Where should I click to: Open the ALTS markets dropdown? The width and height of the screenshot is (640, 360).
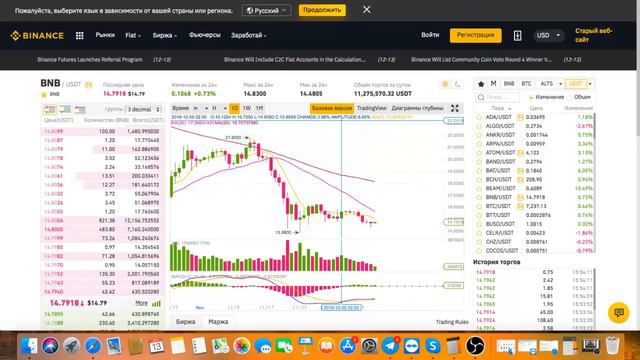[x=551, y=84]
